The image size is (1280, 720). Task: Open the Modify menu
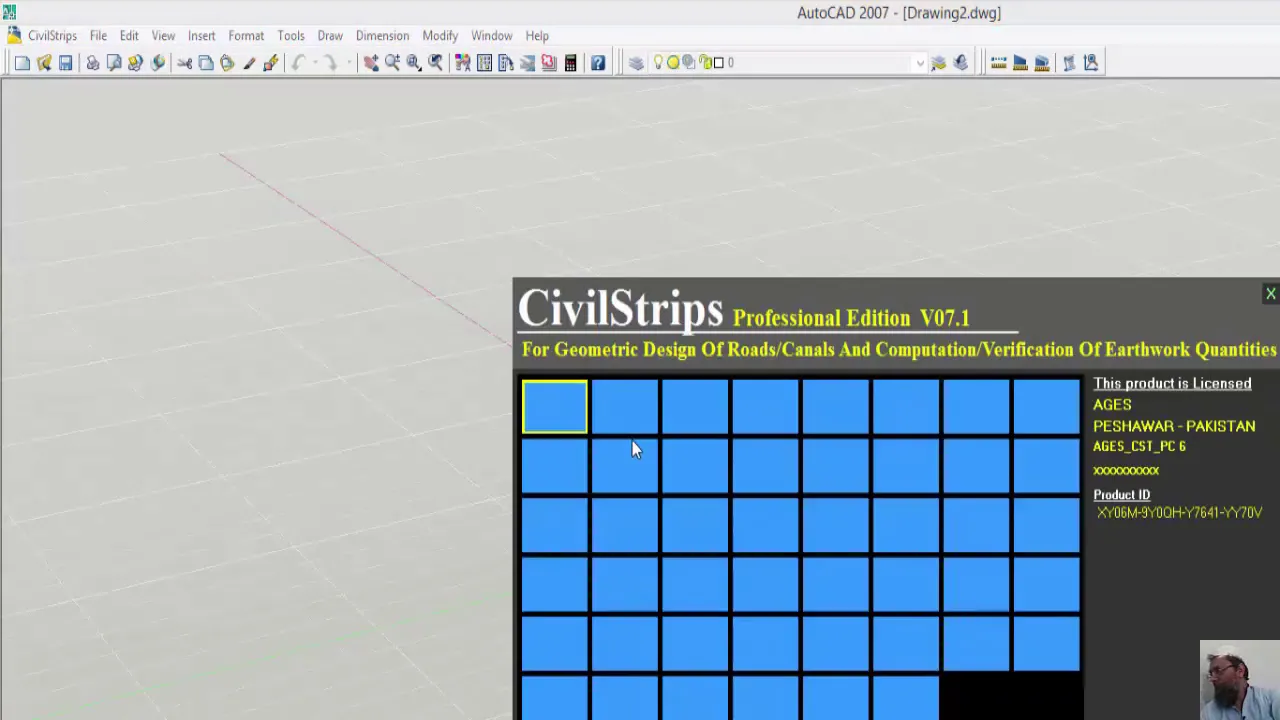(x=440, y=36)
